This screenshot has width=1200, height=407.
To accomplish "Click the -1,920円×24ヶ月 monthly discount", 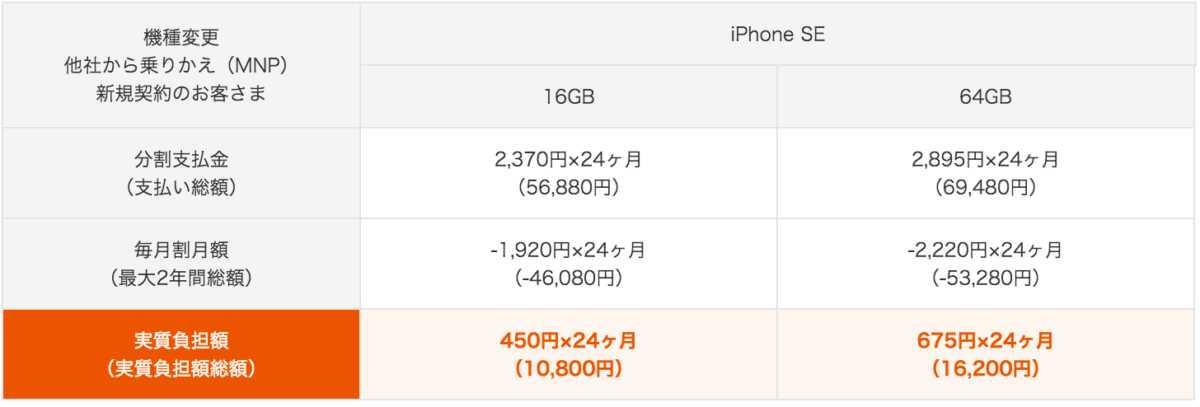I will (567, 250).
